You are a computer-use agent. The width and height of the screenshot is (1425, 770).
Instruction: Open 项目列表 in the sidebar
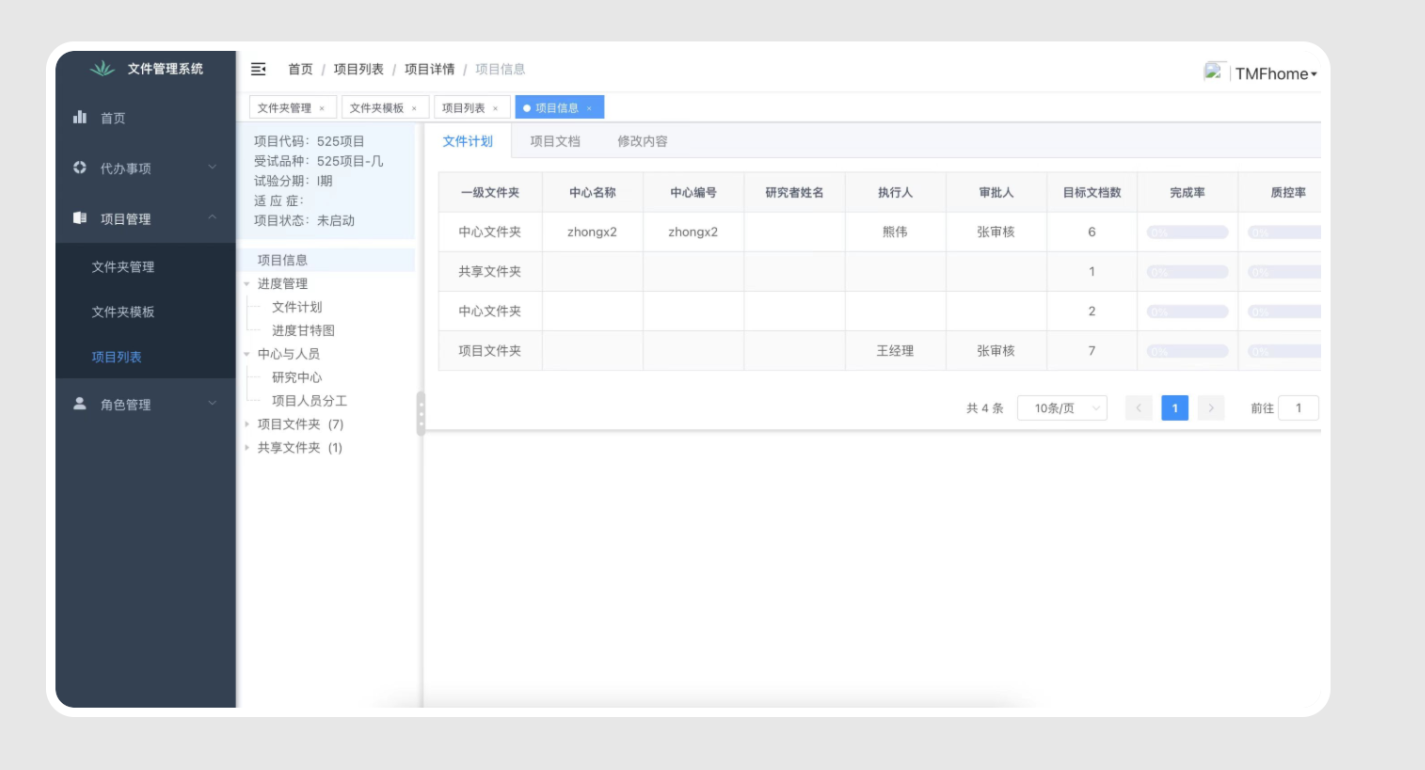pos(117,357)
